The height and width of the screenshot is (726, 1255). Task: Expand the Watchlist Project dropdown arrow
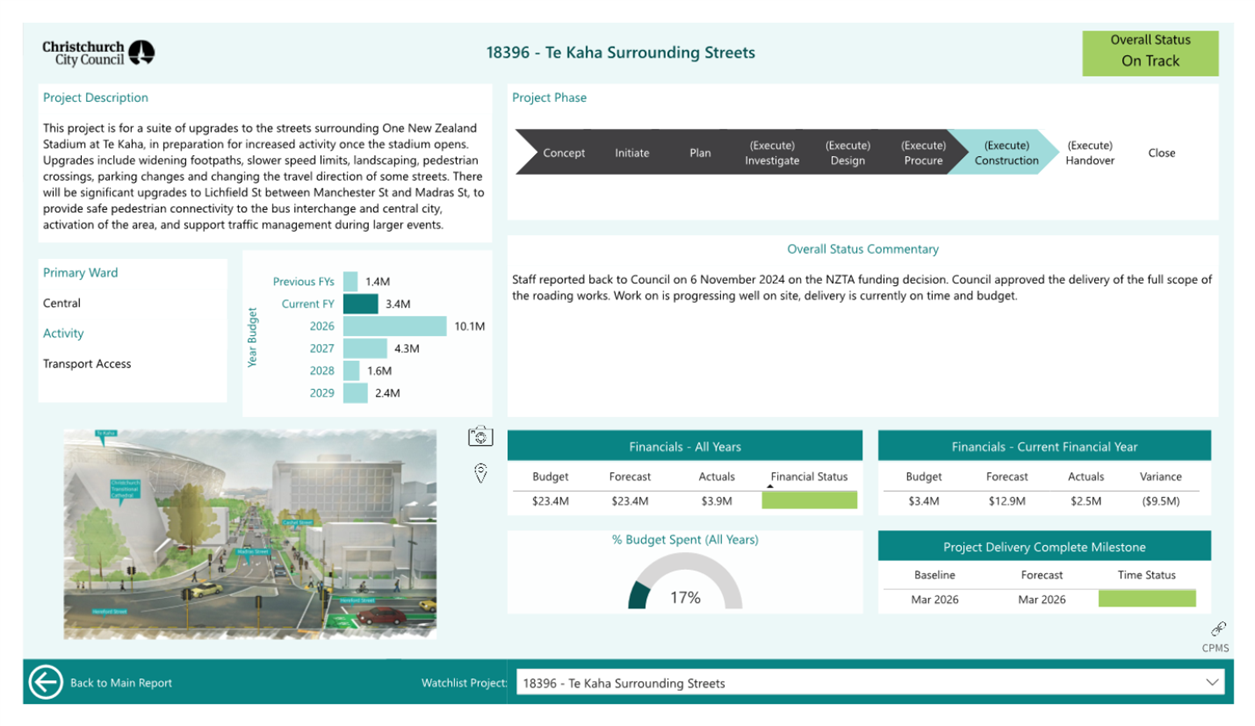pos(1212,683)
